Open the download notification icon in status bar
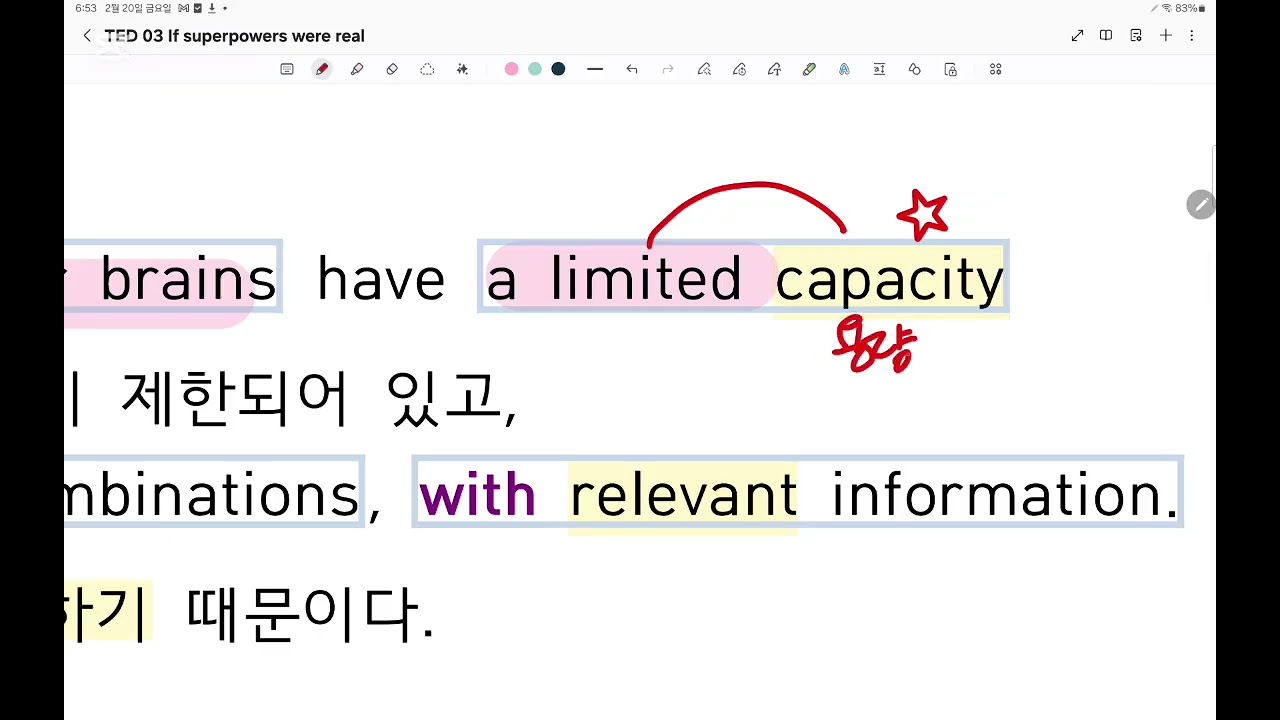 click(212, 8)
